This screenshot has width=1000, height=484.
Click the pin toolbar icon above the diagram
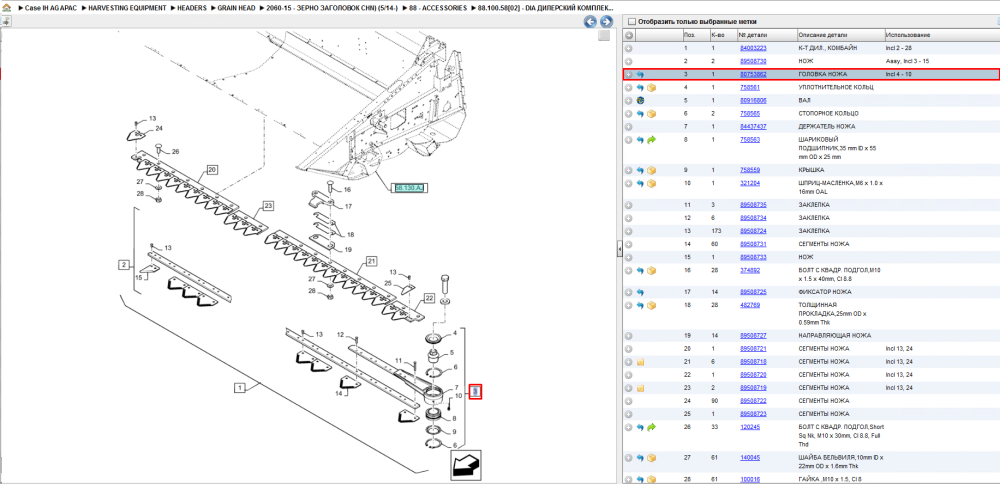tap(6, 22)
